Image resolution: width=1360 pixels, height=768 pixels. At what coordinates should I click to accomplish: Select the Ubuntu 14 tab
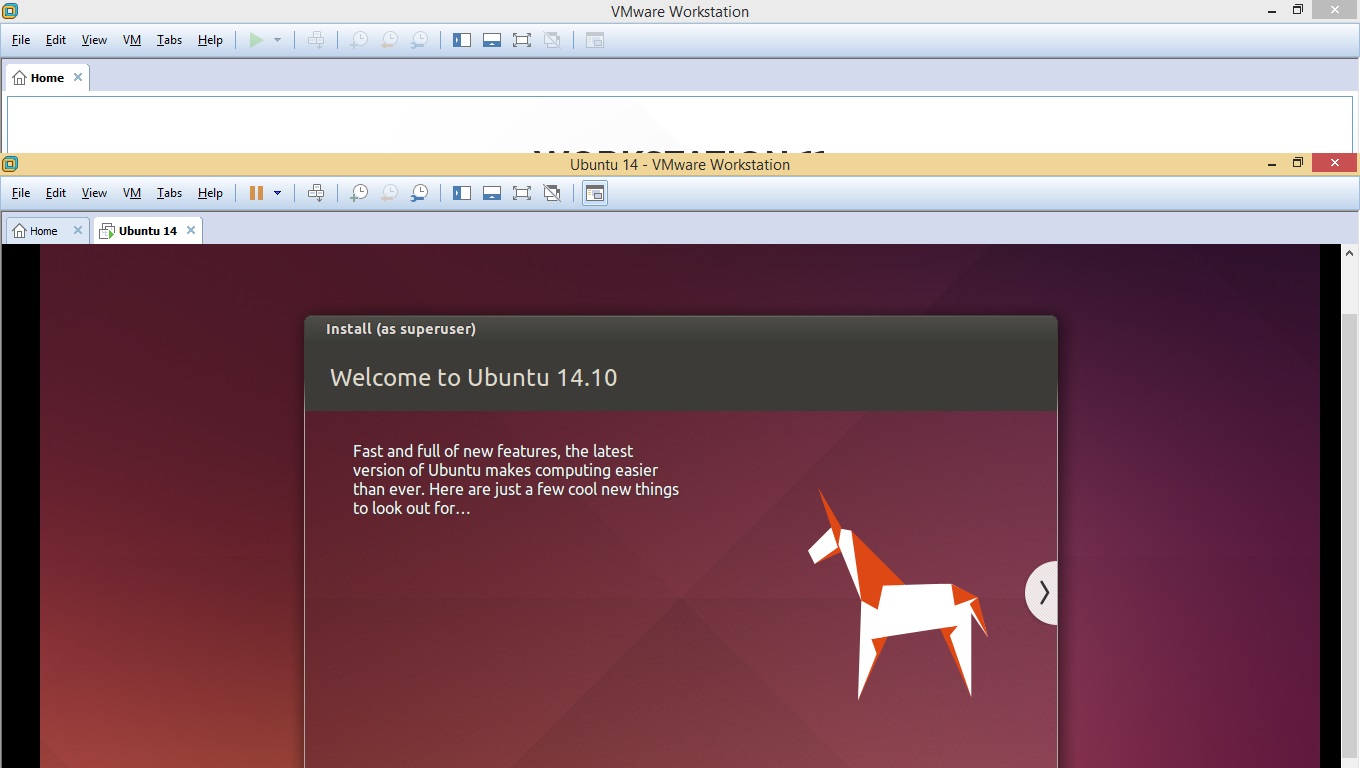coord(145,230)
